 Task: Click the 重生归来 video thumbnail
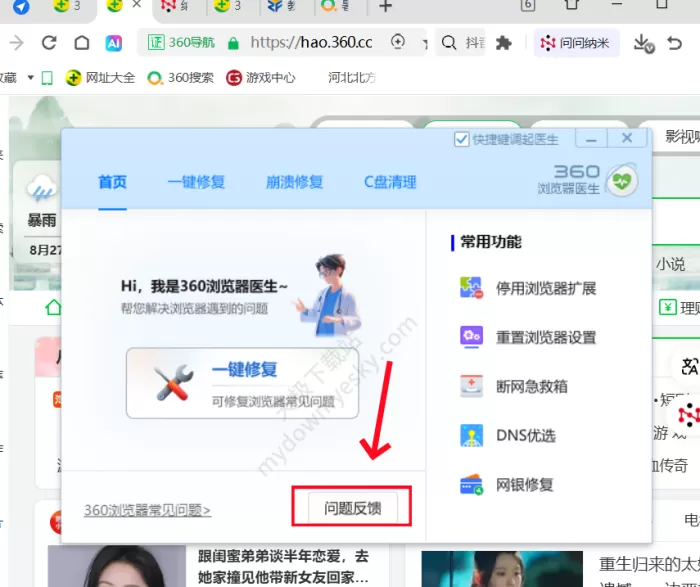coord(502,569)
